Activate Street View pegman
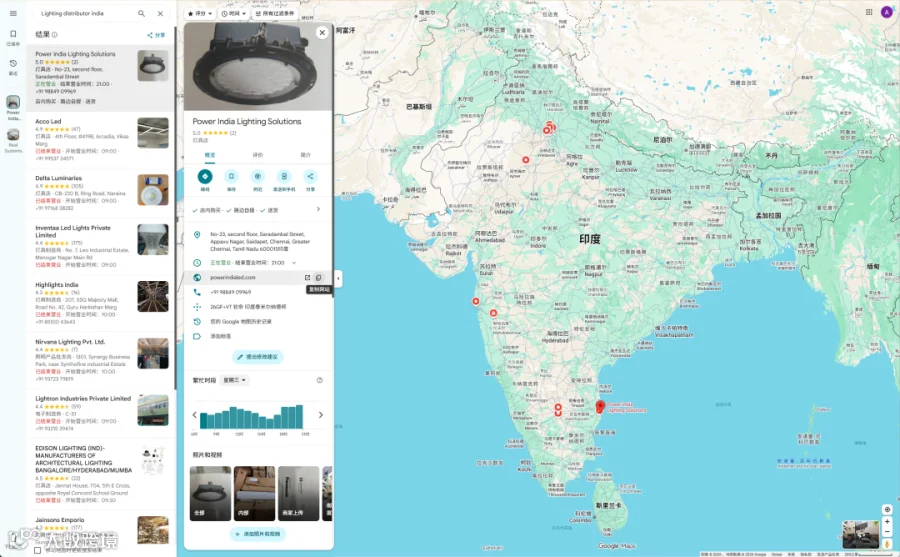The image size is (900, 557). pos(887,544)
